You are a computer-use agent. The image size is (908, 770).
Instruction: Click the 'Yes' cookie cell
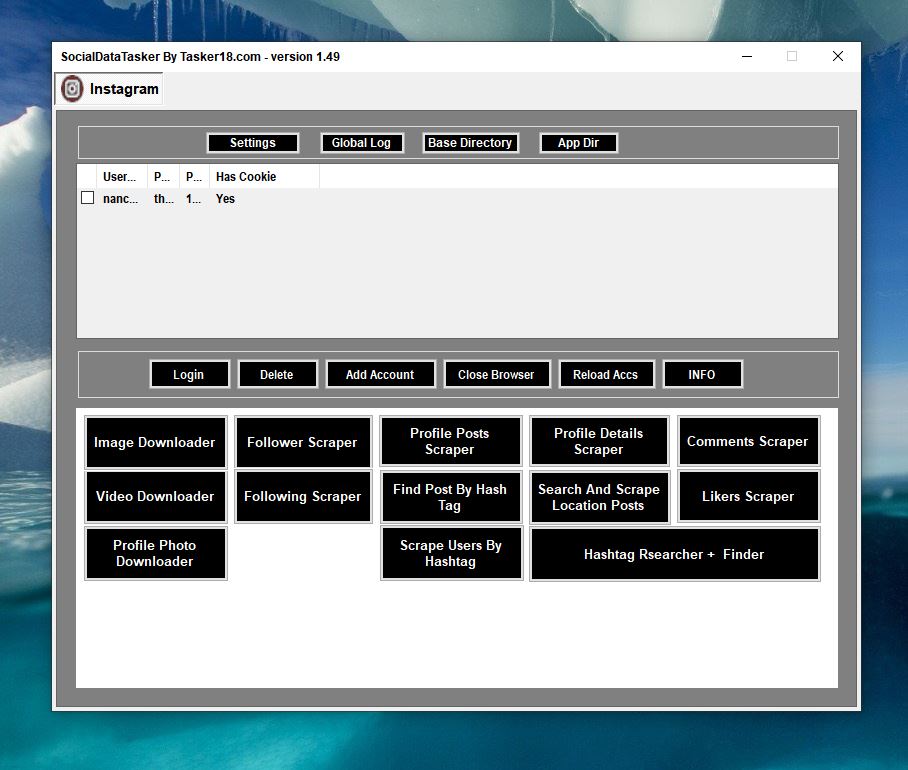[225, 199]
